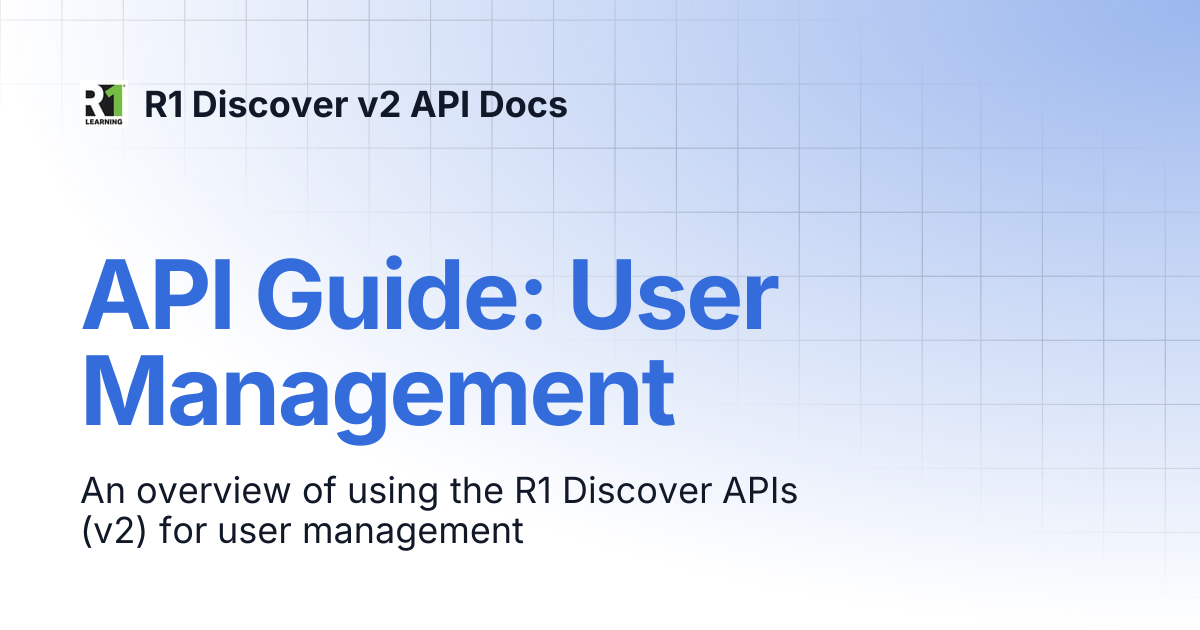Click the 'R1 Discover v2 API Docs' header
Viewport: 1200px width, 630px height.
click(356, 105)
